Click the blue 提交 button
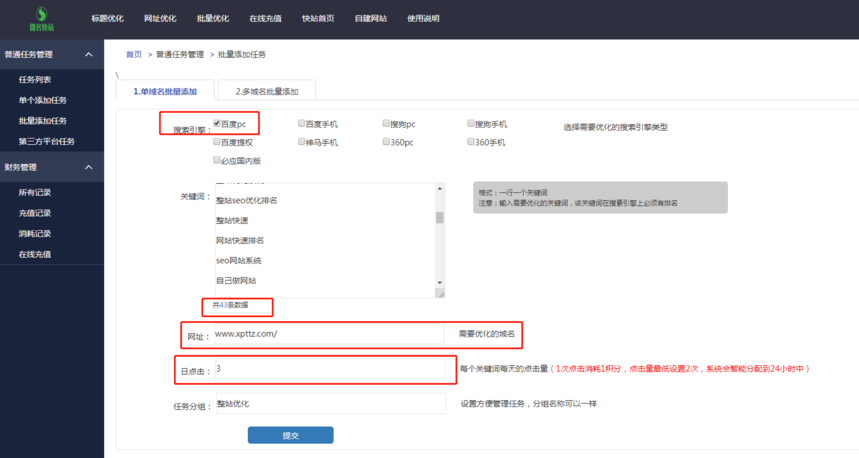 tap(290, 435)
